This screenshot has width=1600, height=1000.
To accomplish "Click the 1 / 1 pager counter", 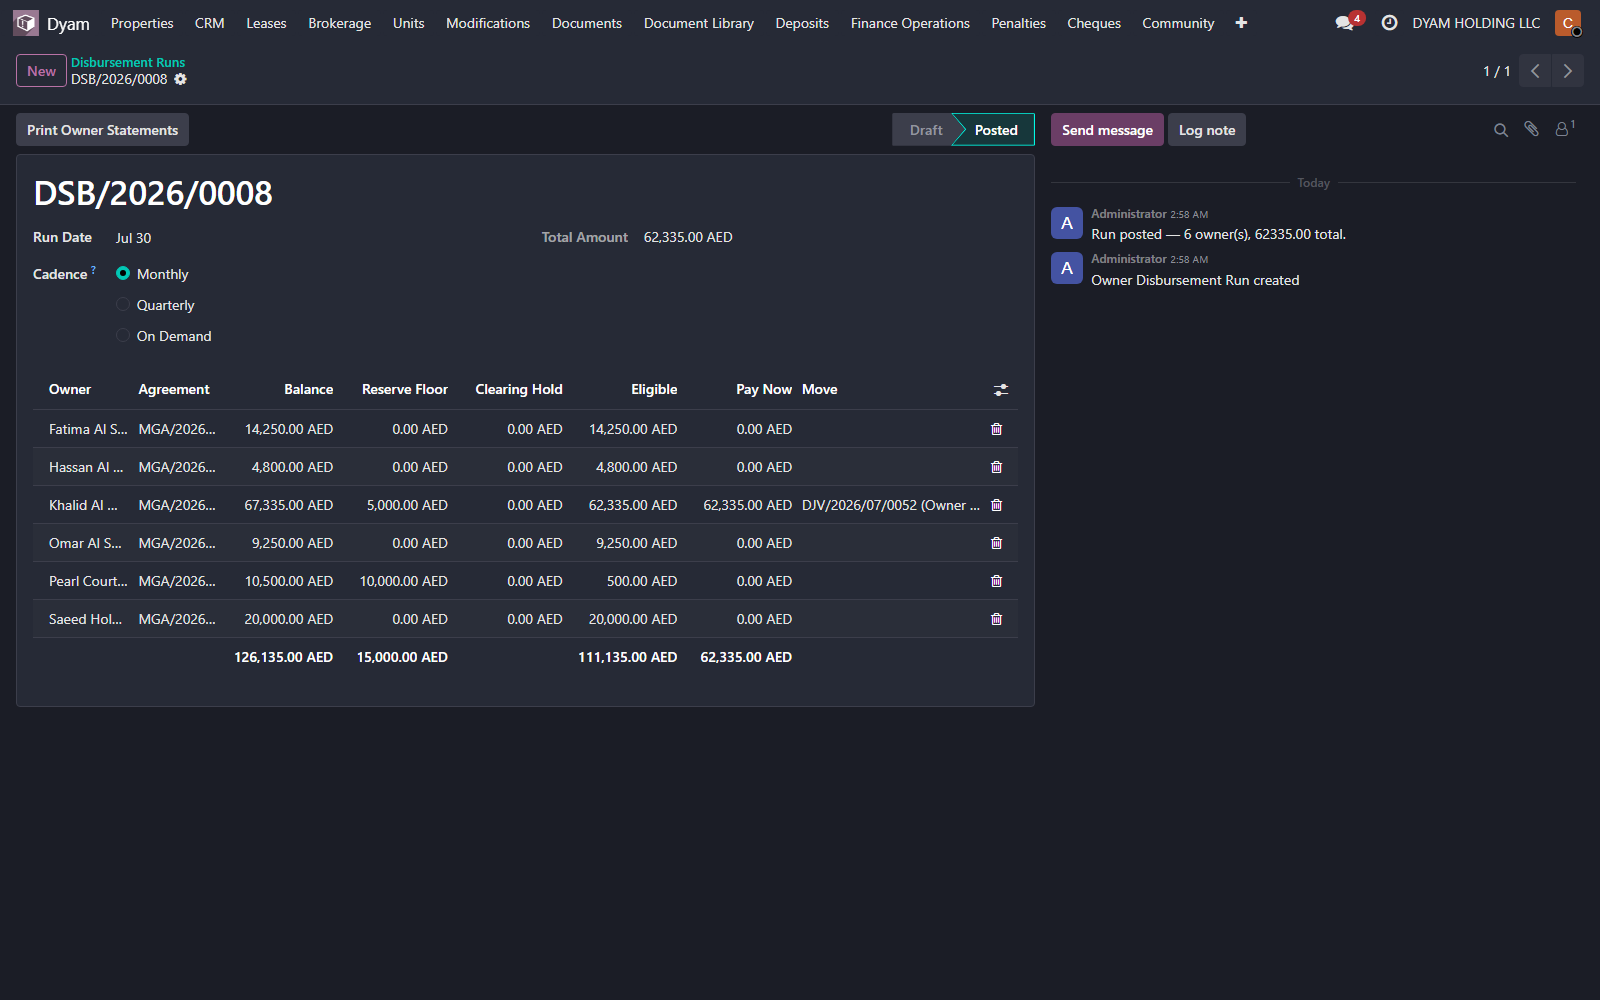I will click(1496, 71).
